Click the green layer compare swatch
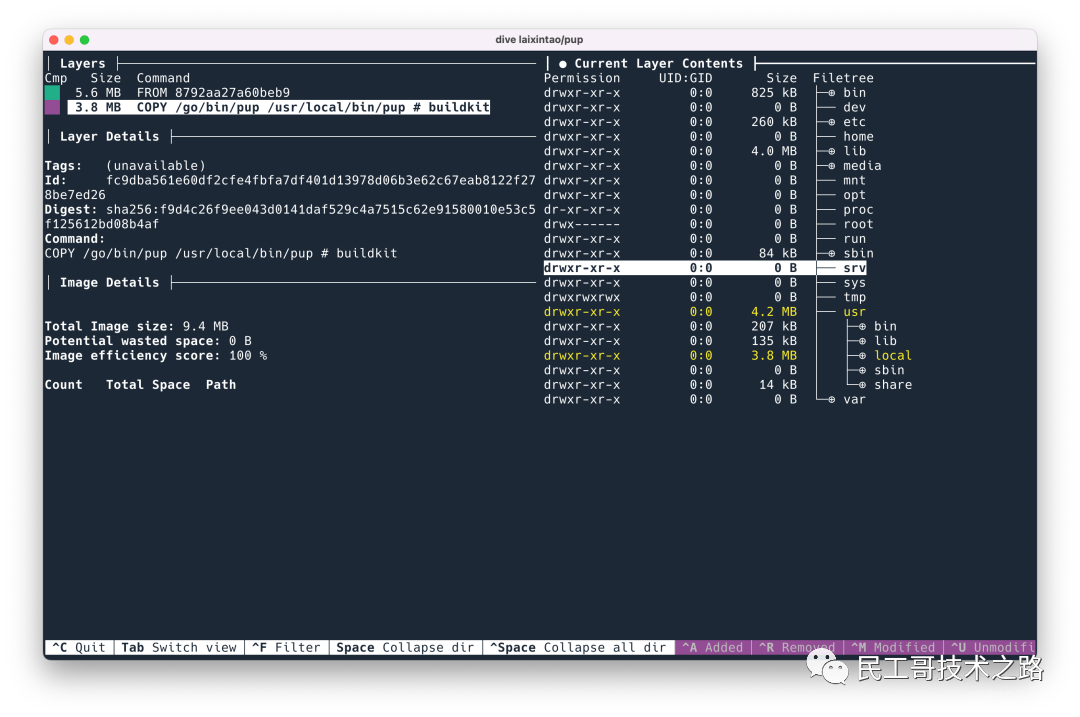 pos(52,93)
